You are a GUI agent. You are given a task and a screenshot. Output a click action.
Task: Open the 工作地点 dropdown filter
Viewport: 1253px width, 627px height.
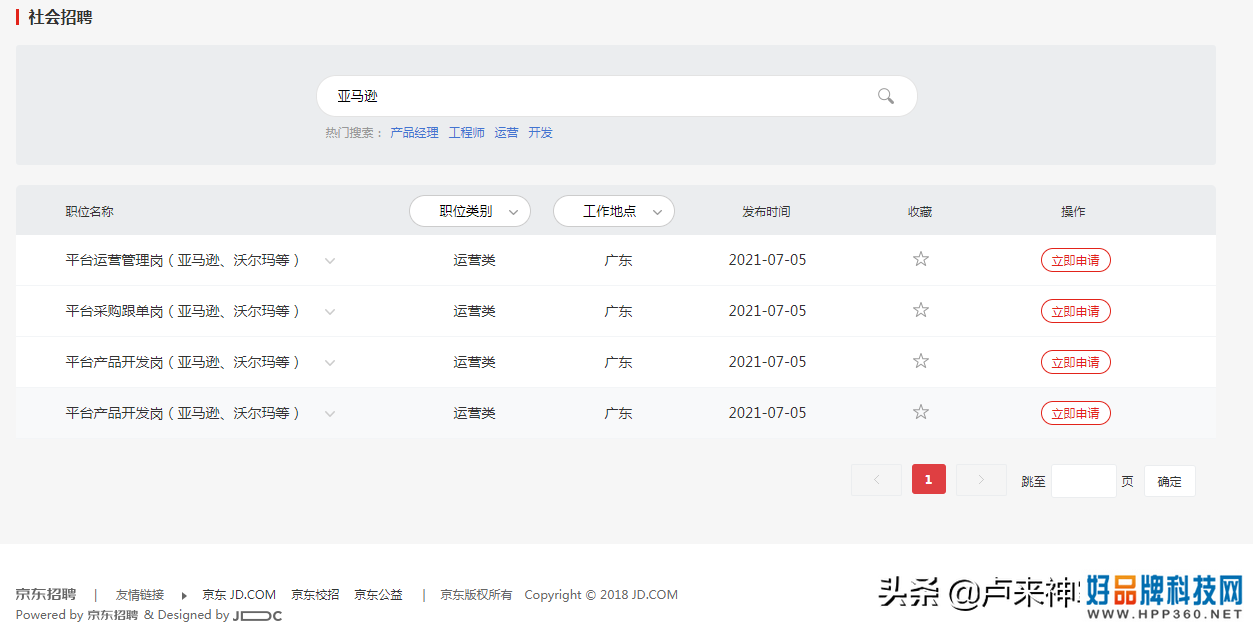pyautogui.click(x=614, y=211)
